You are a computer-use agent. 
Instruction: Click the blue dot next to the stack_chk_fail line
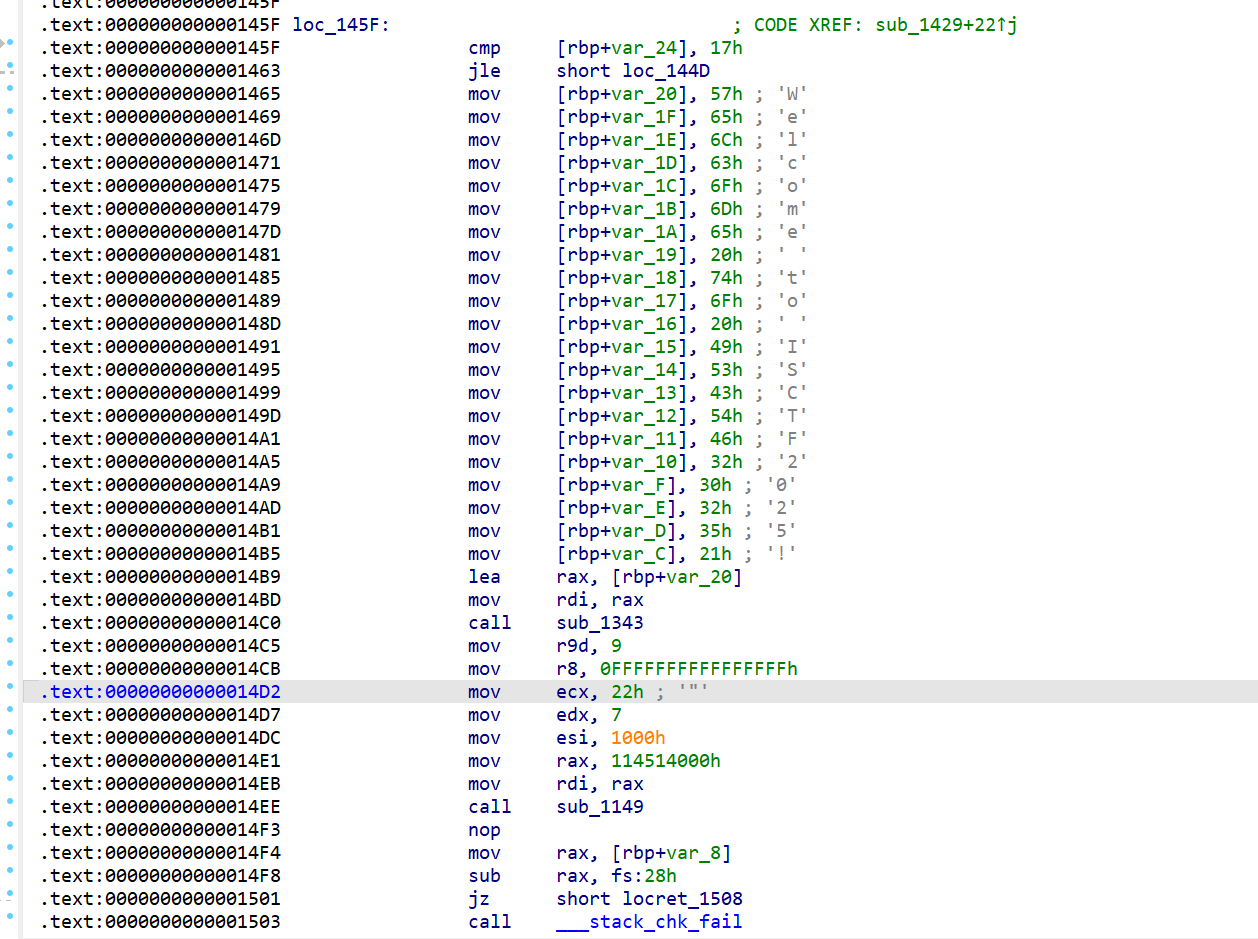[10, 921]
